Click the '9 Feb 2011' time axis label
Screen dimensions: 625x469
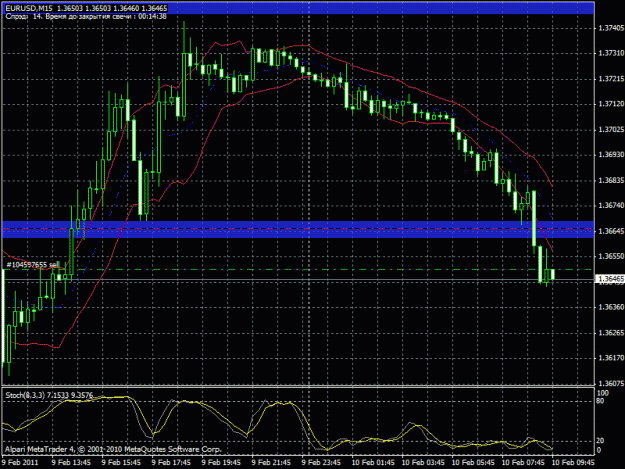click(20, 462)
